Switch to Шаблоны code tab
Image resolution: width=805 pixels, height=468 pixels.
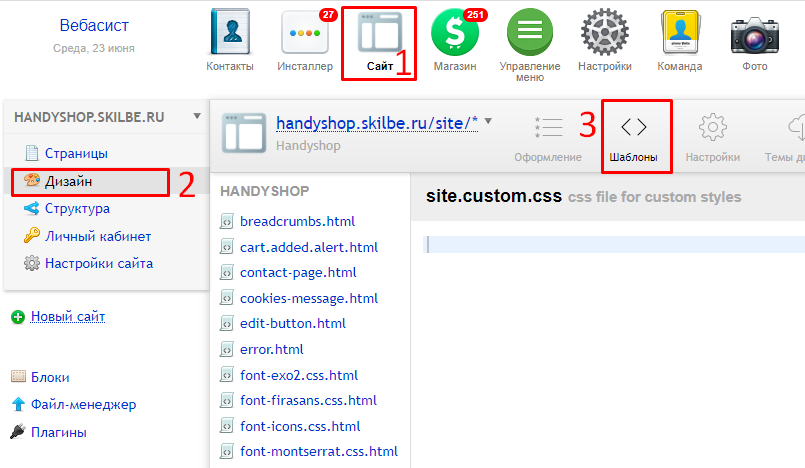point(634,136)
